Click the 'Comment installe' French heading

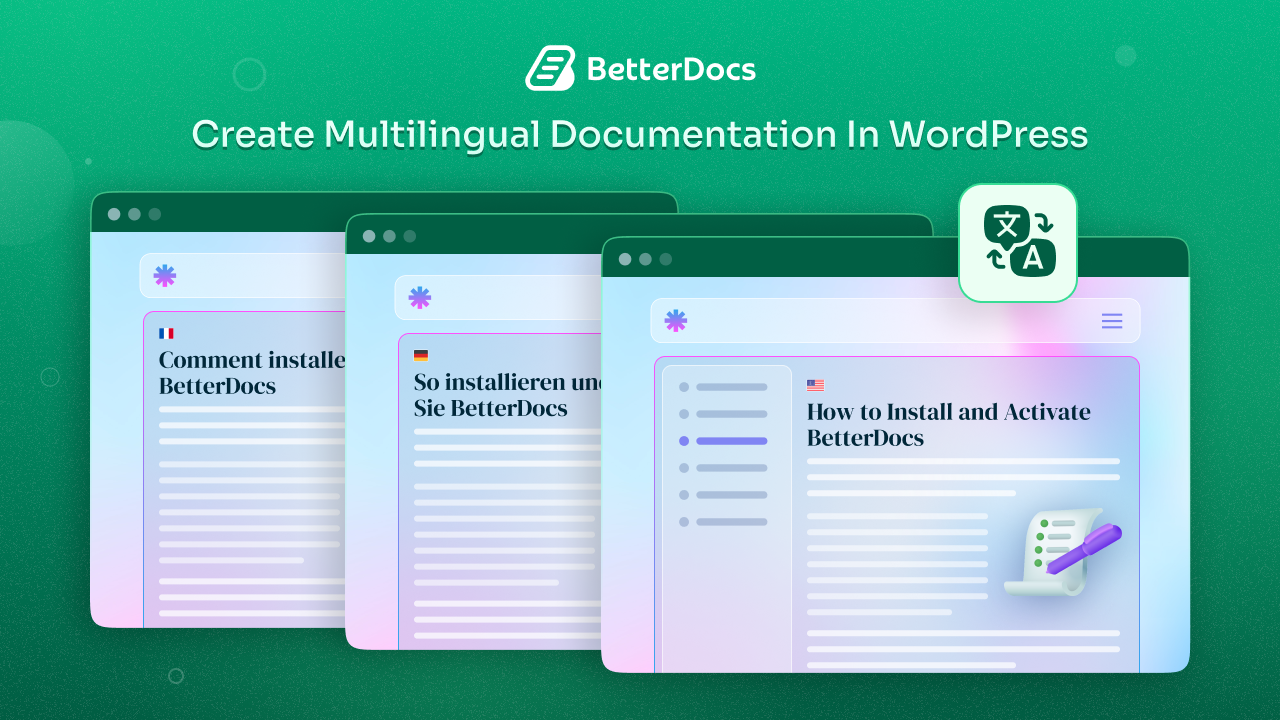click(x=252, y=373)
